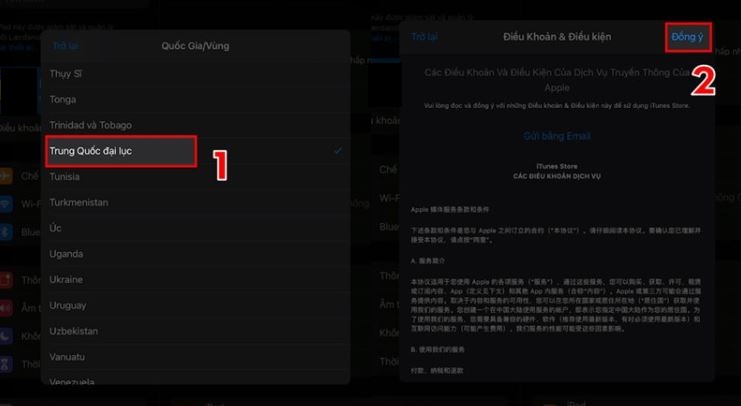Pick Tunisia from the list
Viewport: 741px width, 406px height.
pos(195,177)
